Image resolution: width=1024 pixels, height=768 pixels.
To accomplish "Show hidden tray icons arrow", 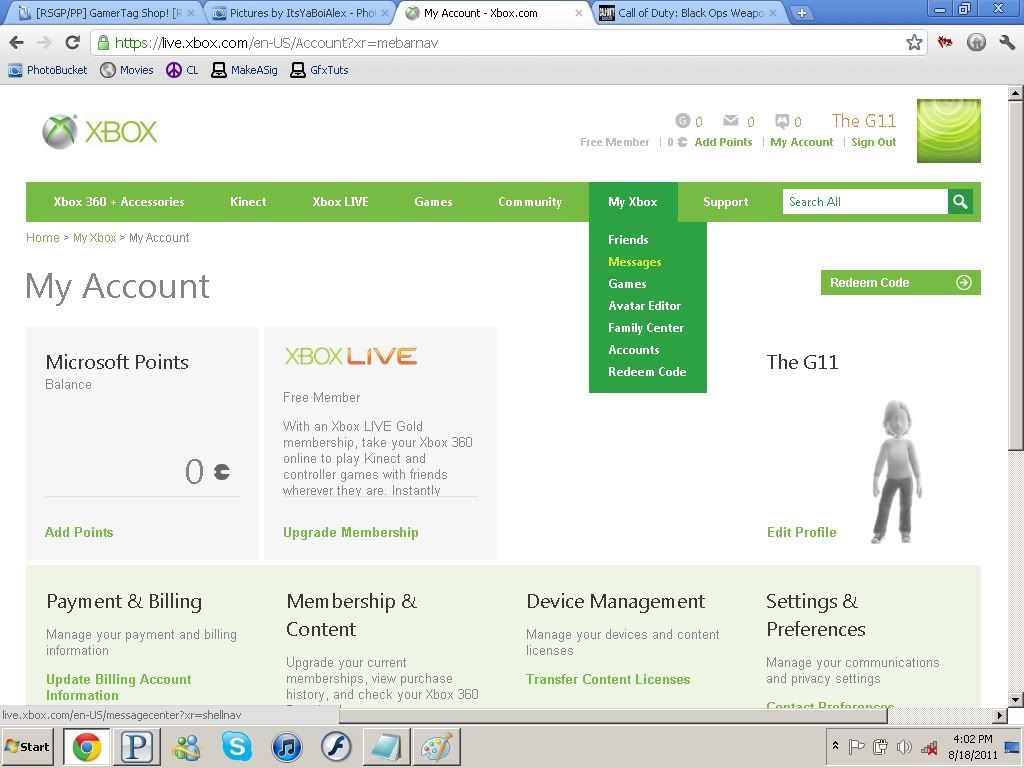I will 835,745.
